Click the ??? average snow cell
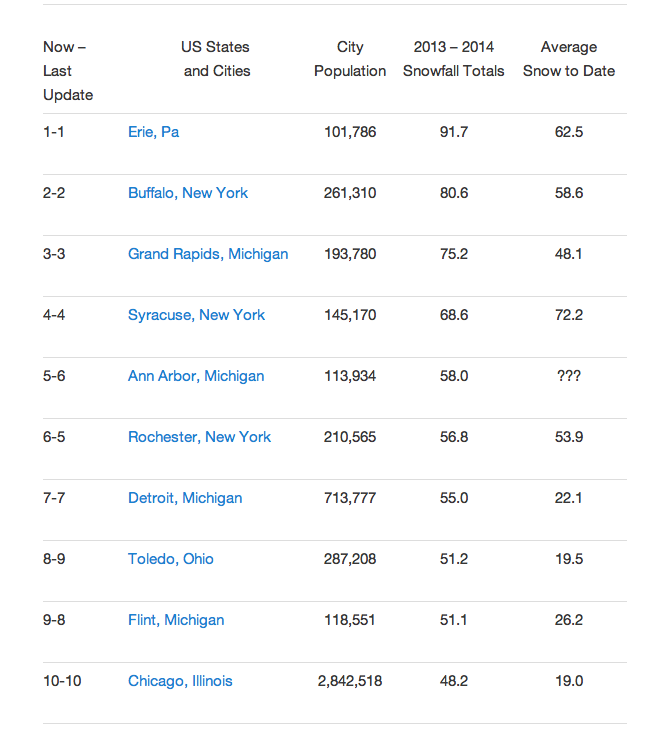The height and width of the screenshot is (734, 650). point(568,375)
